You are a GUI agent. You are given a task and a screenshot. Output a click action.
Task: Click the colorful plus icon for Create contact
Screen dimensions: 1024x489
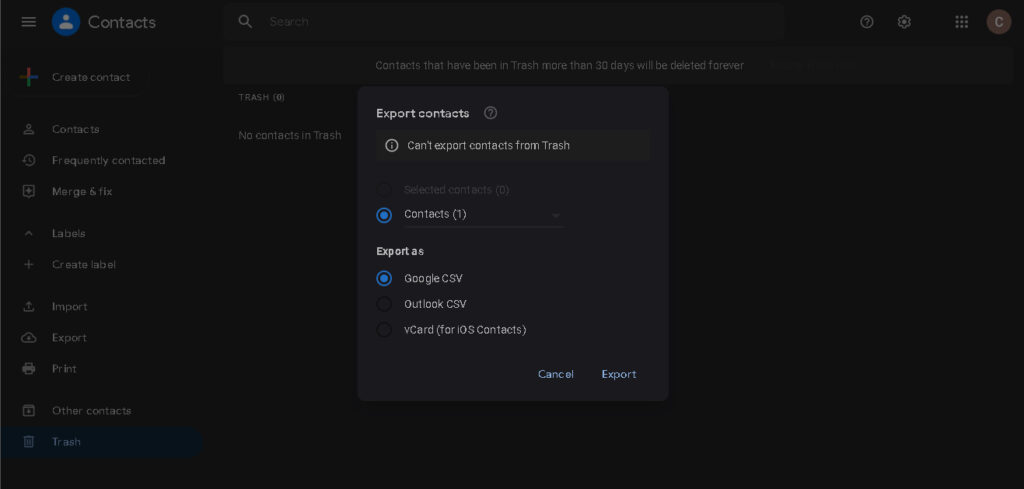pos(29,77)
